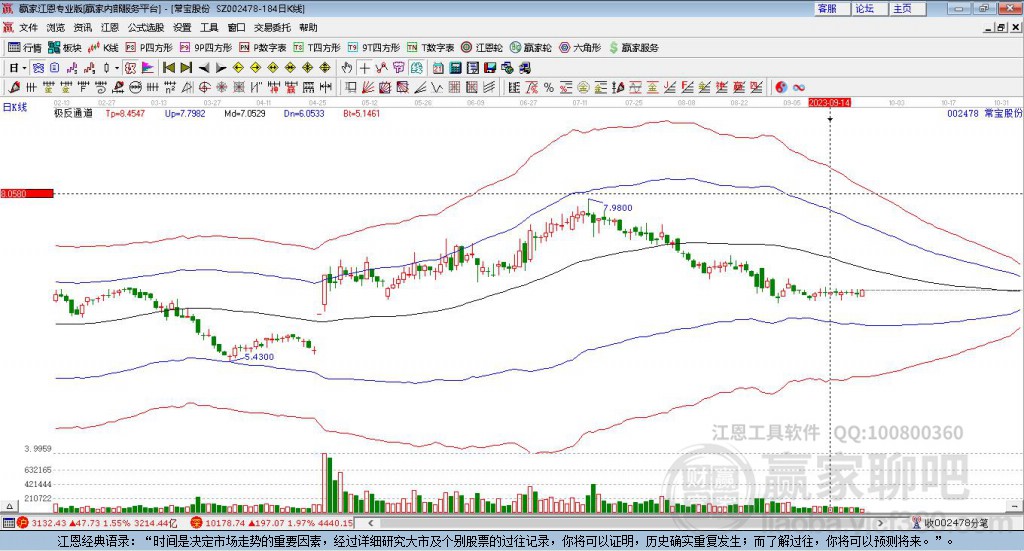Open the P四方形 tool

[149, 48]
